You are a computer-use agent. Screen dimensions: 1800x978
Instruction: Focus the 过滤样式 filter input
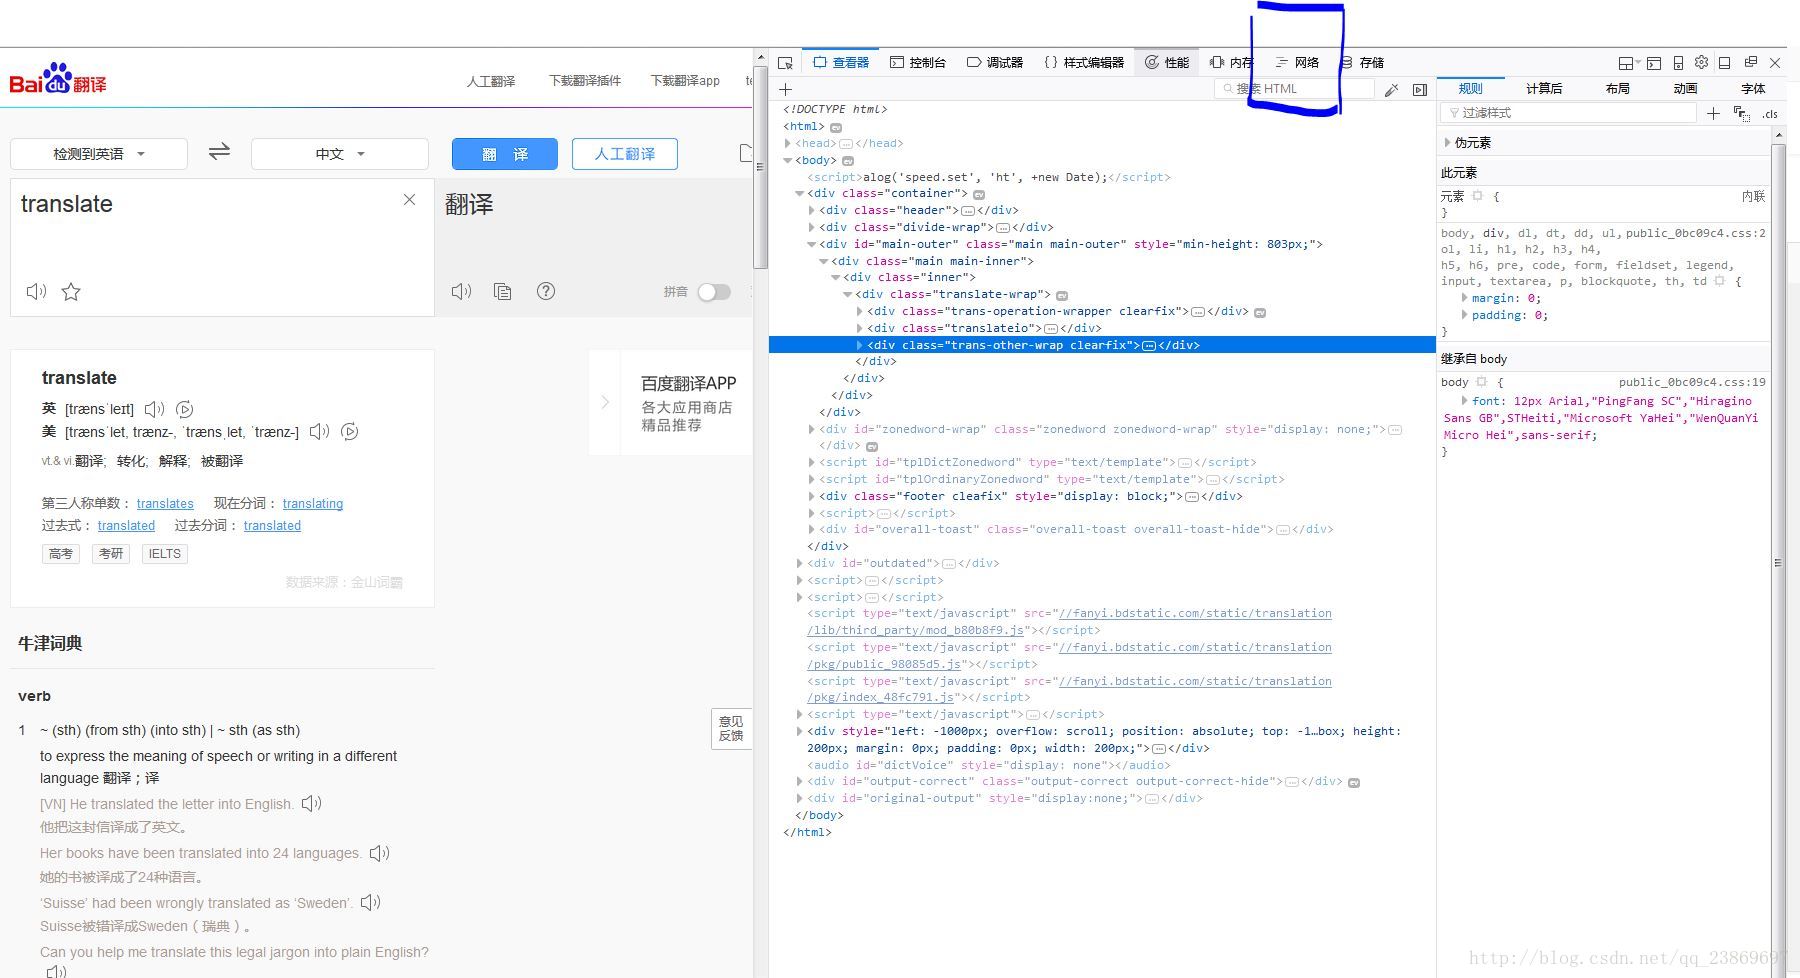[x=1570, y=113]
